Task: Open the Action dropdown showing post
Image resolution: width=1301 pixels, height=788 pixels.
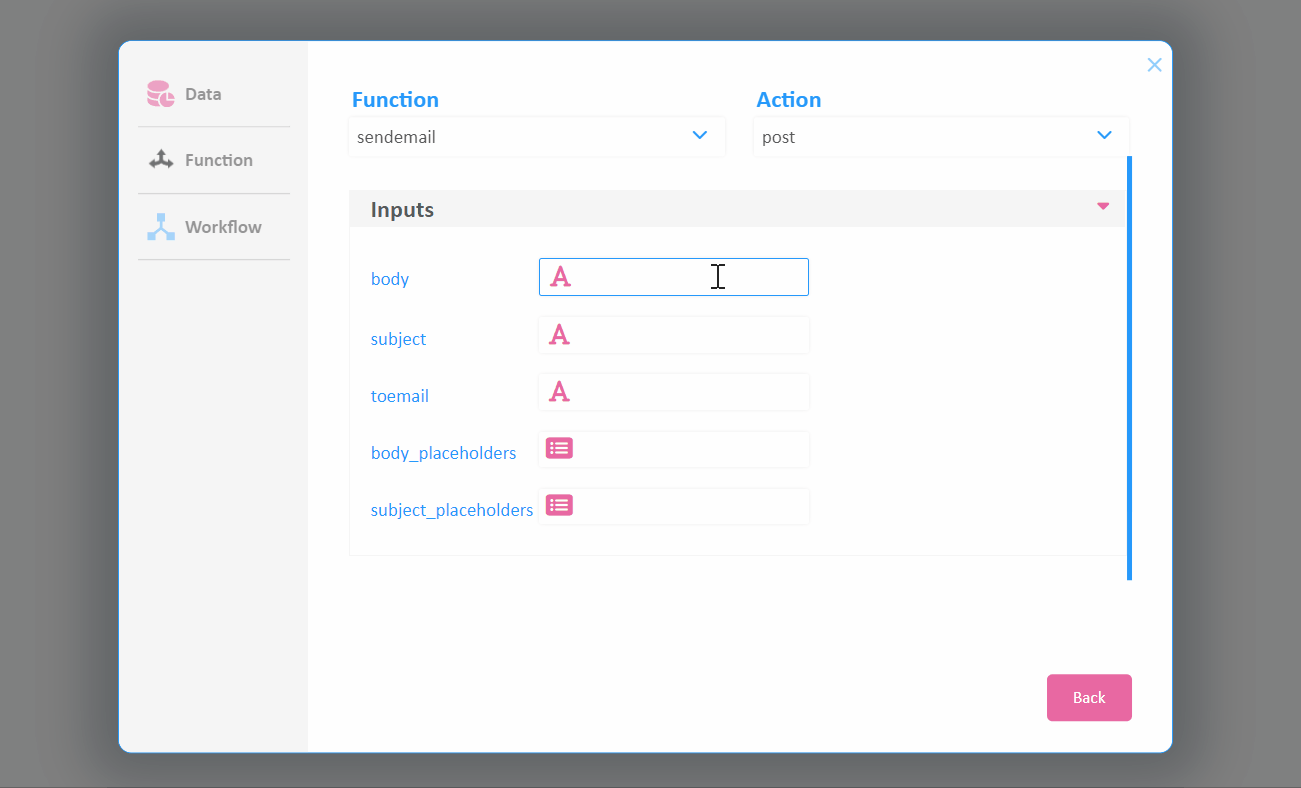Action: [942, 137]
